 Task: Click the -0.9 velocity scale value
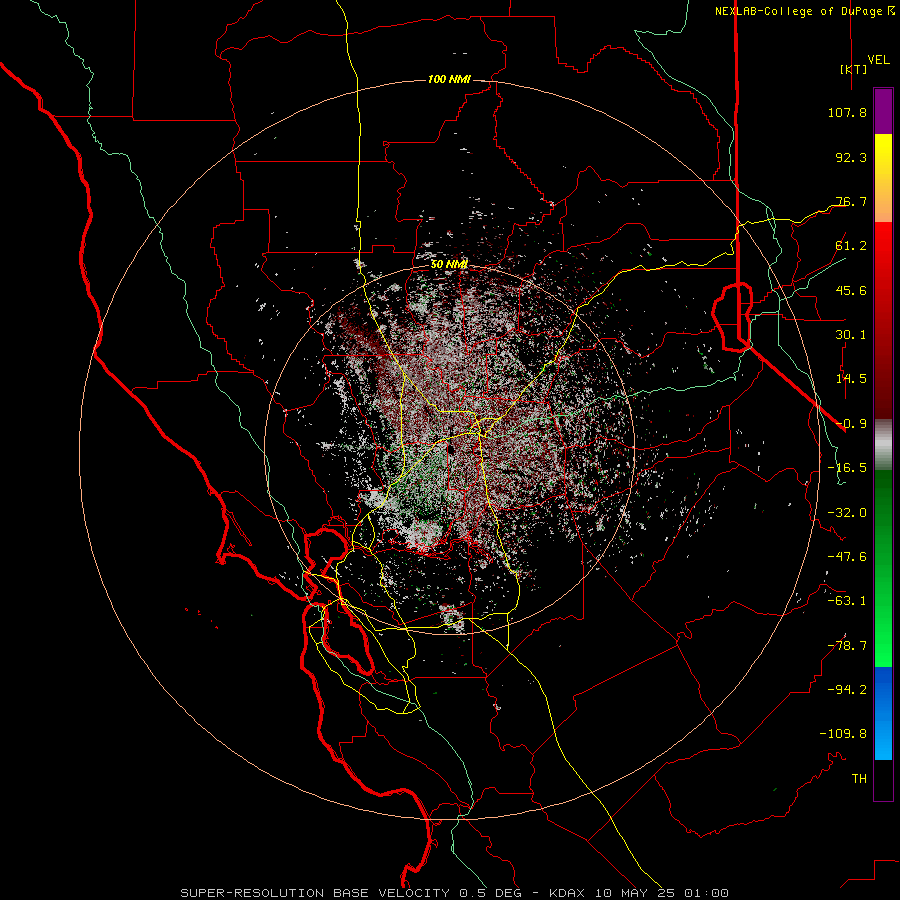click(x=851, y=424)
